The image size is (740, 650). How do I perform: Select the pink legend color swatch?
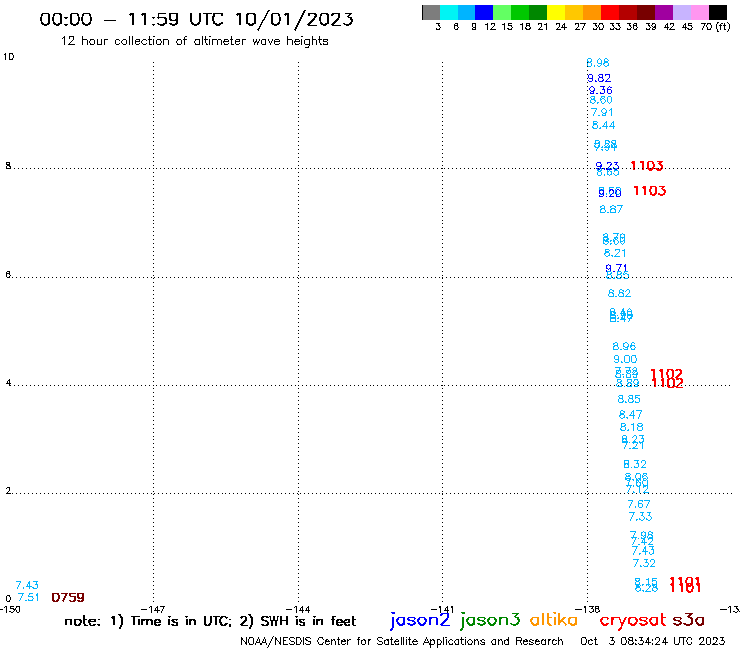tap(699, 12)
